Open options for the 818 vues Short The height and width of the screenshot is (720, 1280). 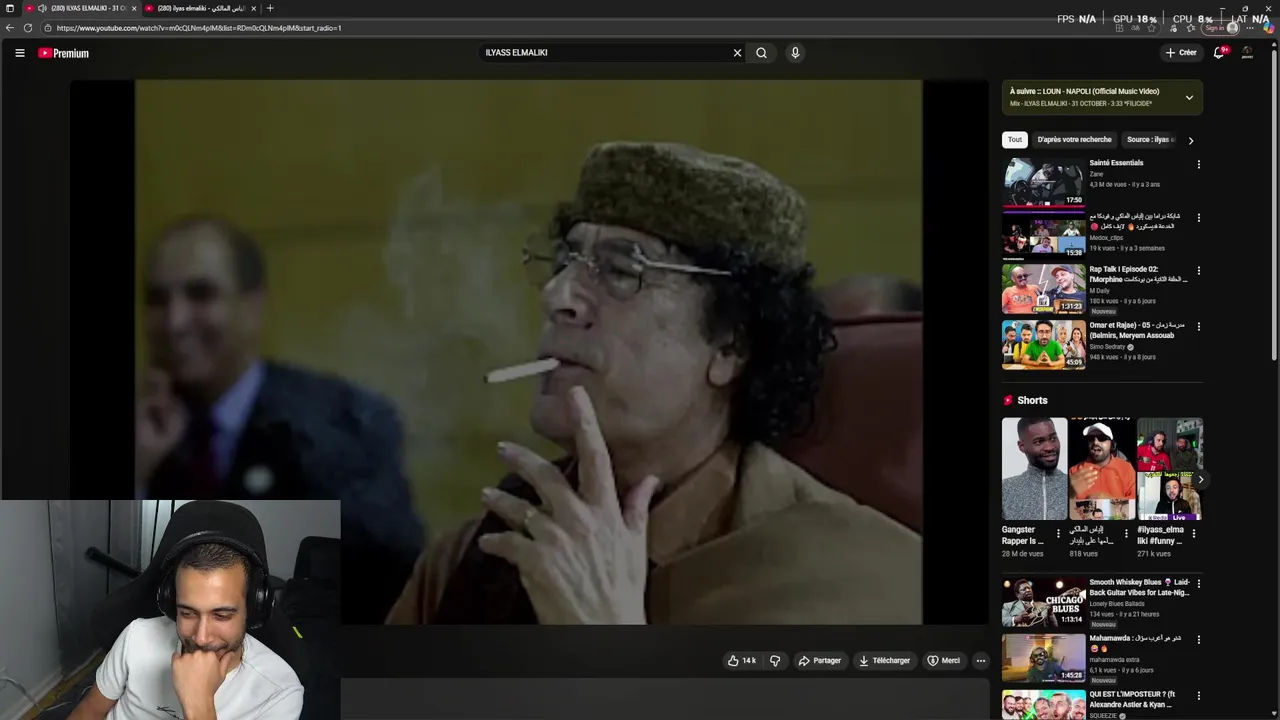[x=1126, y=534]
